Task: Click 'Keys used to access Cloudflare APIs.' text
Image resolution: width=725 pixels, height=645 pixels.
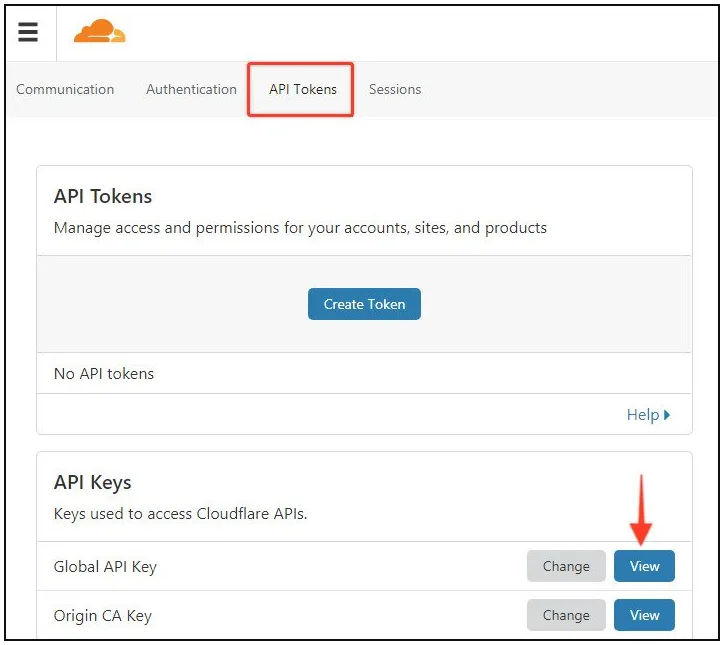Action: click(180, 514)
